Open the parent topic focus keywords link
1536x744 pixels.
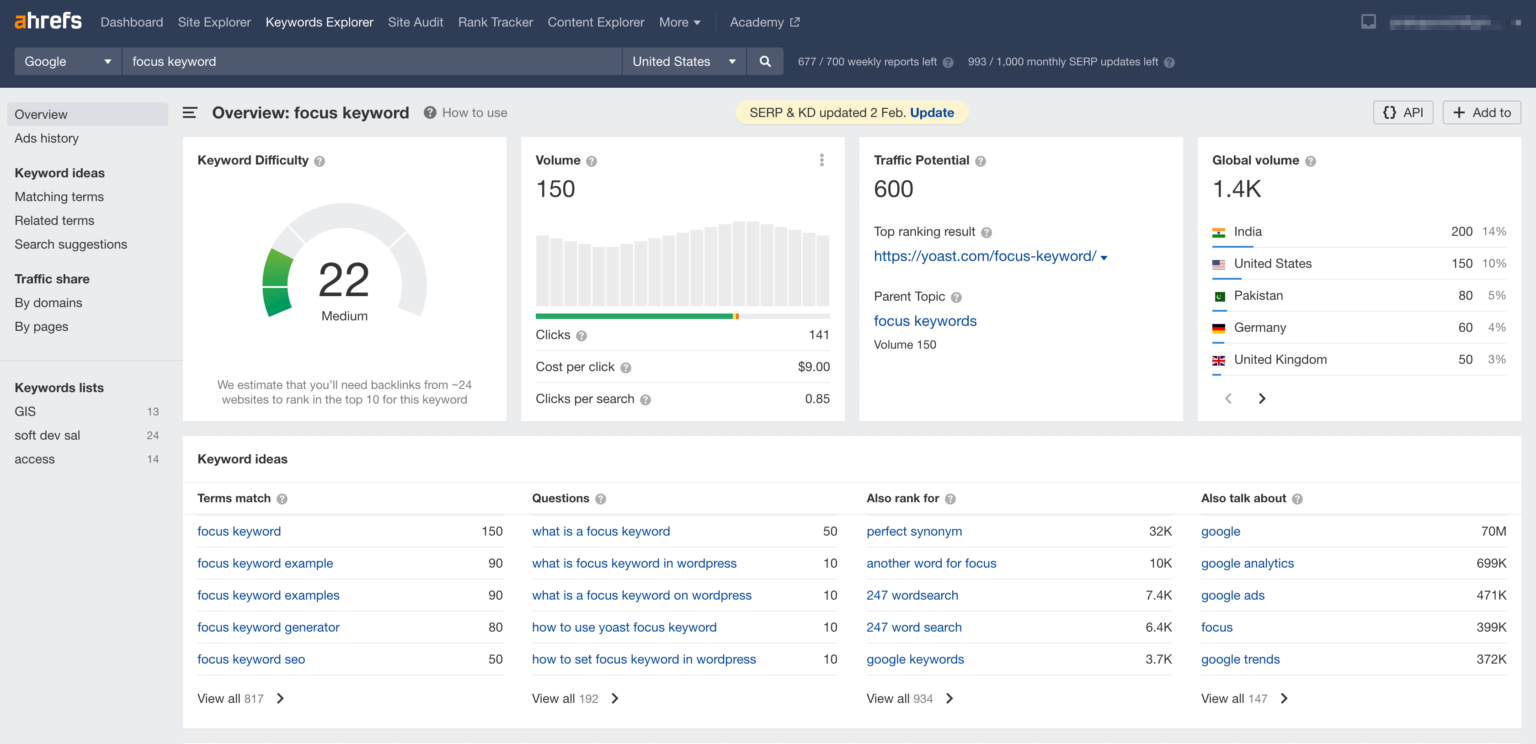pyautogui.click(x=924, y=320)
